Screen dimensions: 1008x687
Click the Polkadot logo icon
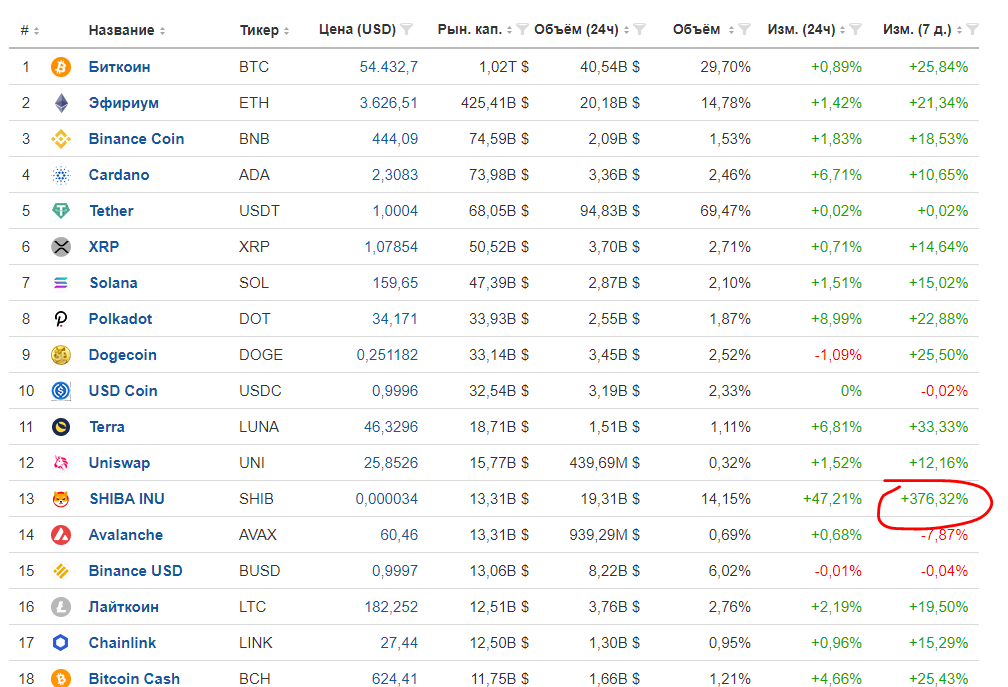(x=61, y=319)
